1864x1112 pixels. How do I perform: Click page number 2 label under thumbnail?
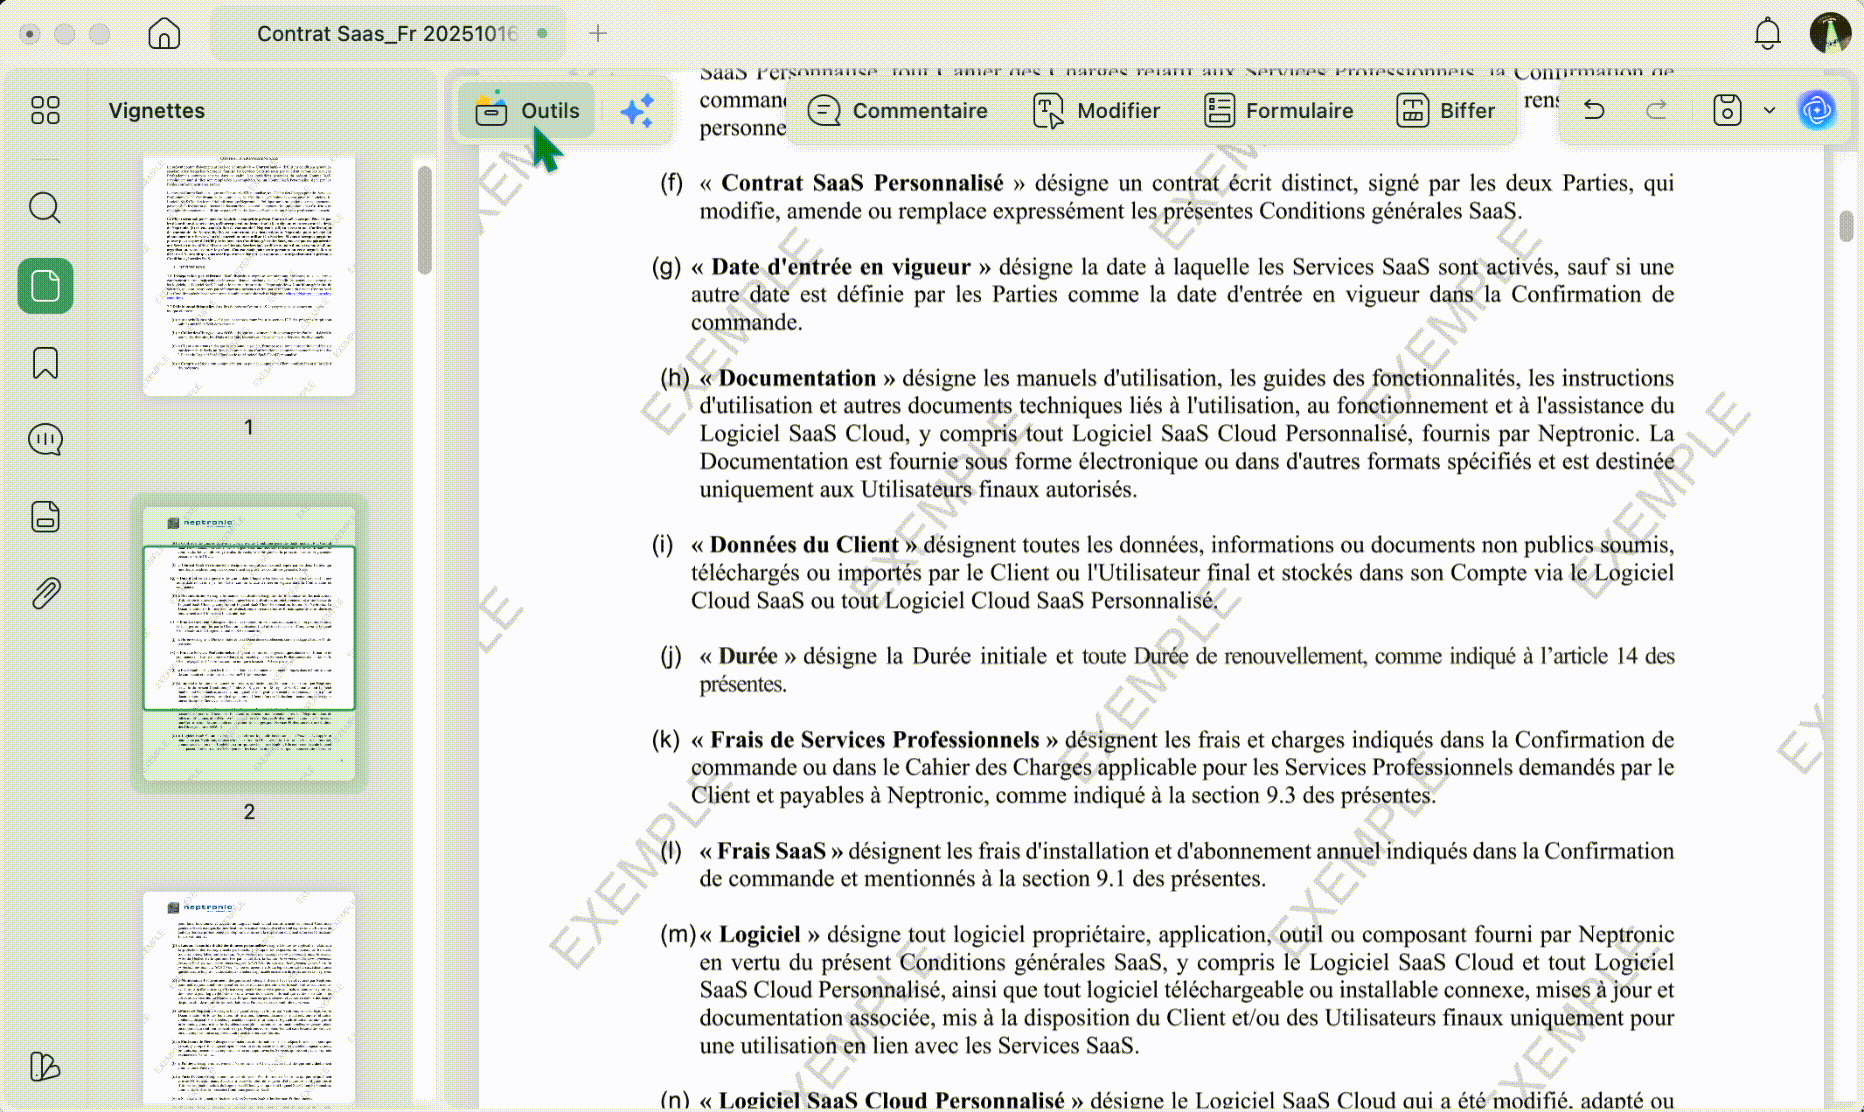click(249, 811)
